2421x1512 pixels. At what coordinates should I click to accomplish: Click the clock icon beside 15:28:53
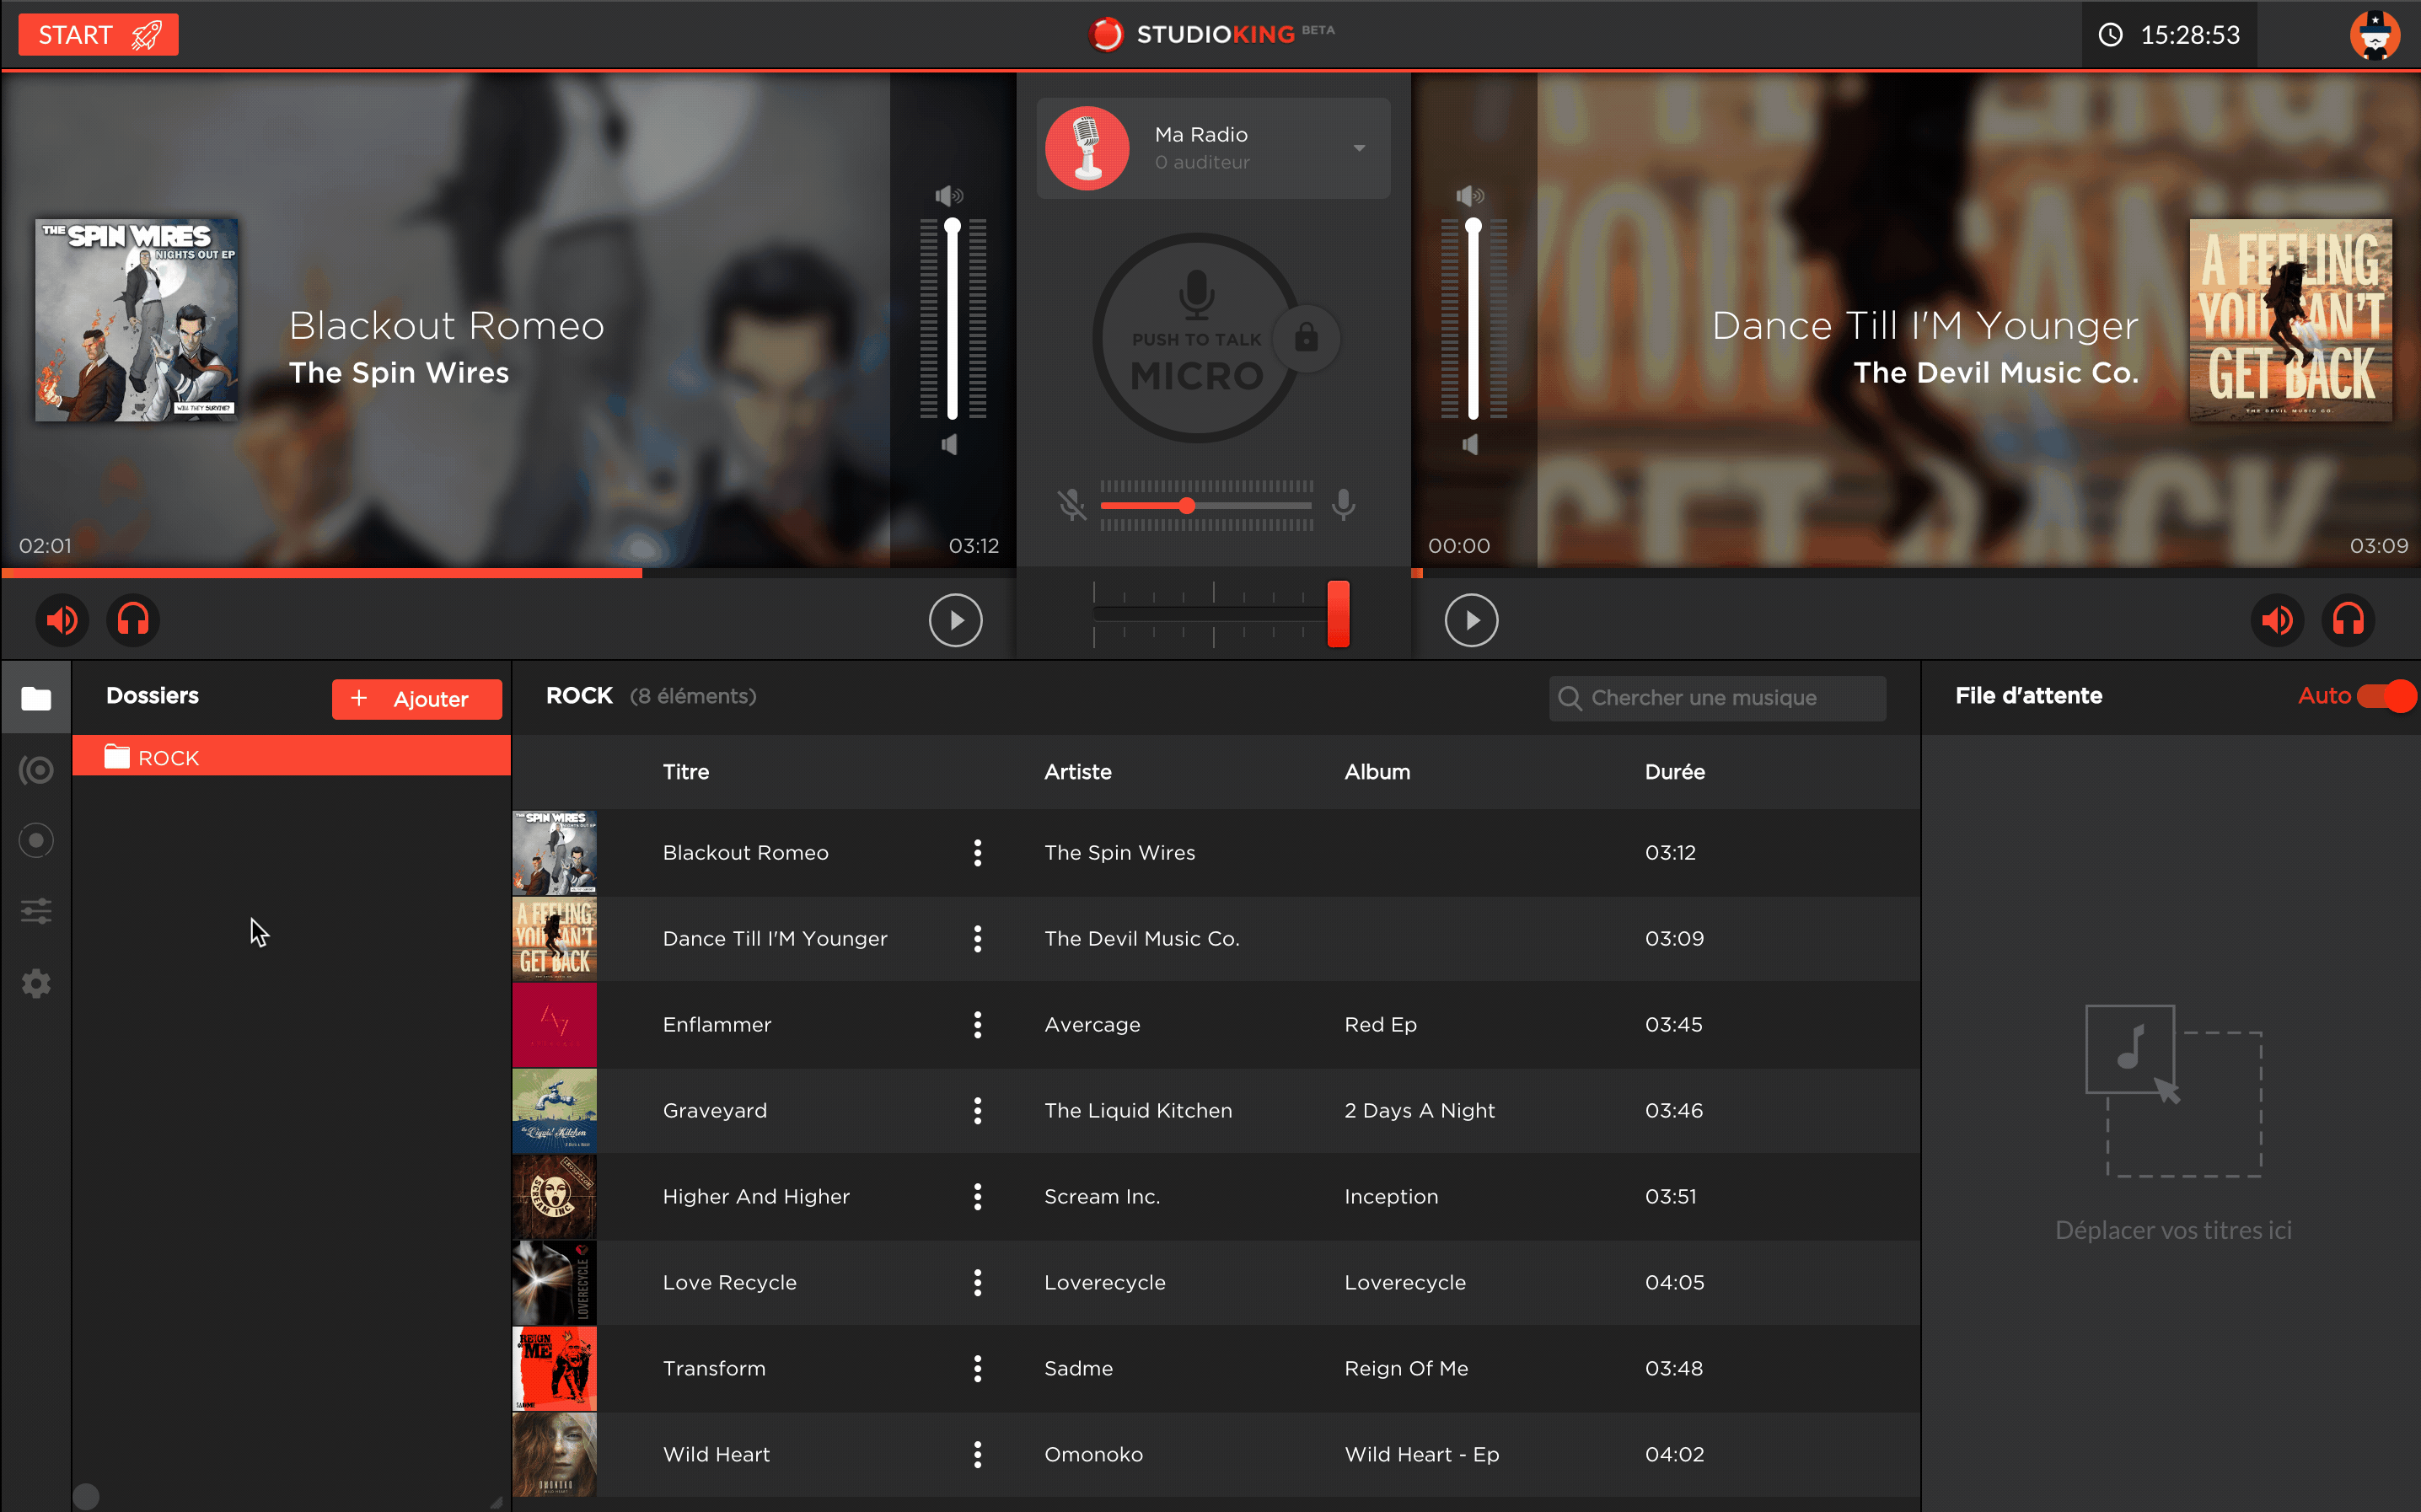click(2110, 35)
